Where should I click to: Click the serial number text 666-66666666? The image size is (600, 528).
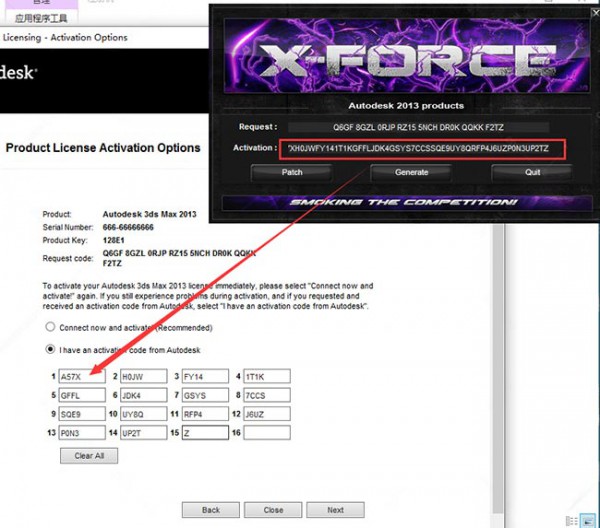[x=128, y=227]
